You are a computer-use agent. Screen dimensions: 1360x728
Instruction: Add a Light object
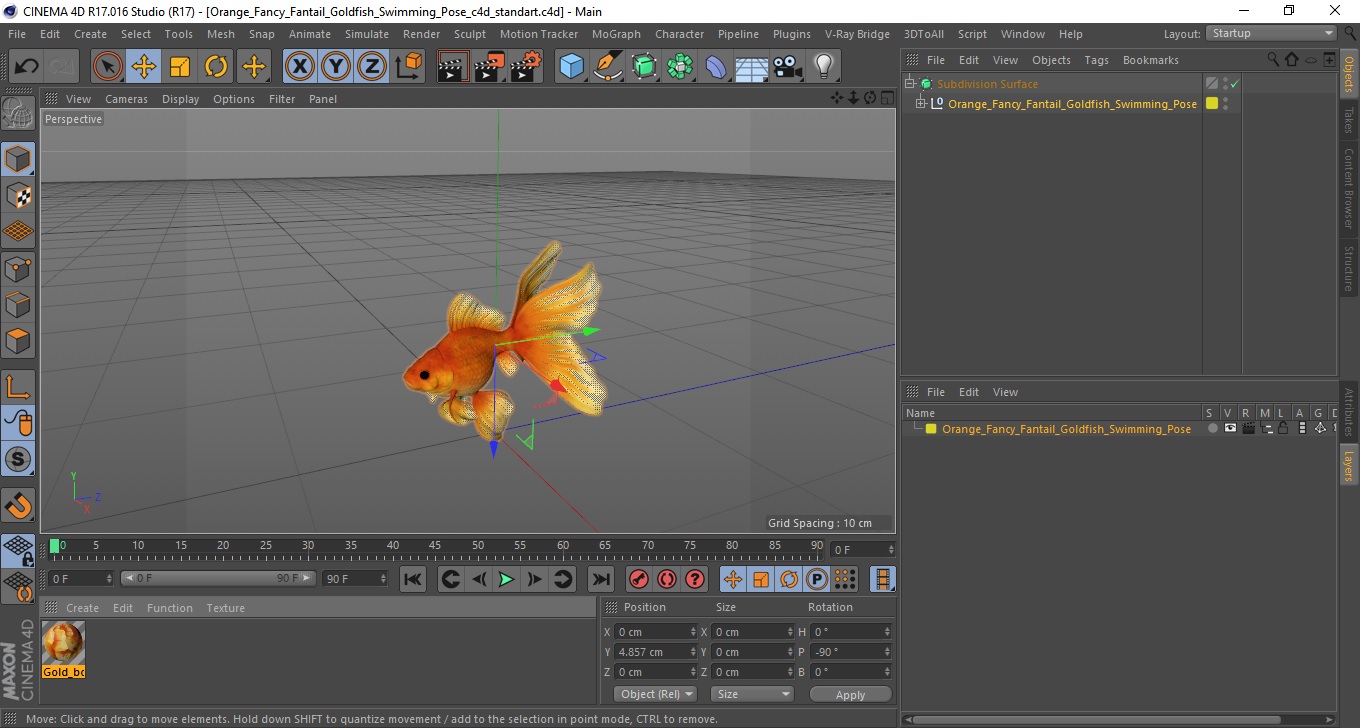click(824, 67)
